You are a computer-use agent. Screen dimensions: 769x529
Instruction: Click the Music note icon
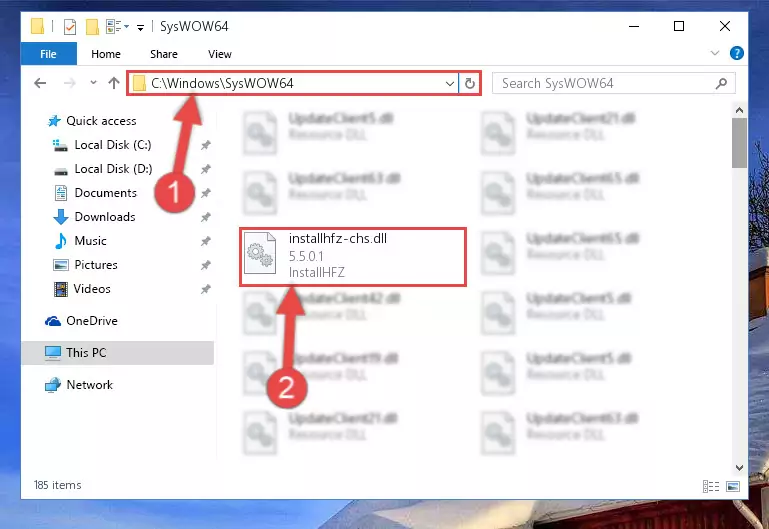pos(60,241)
